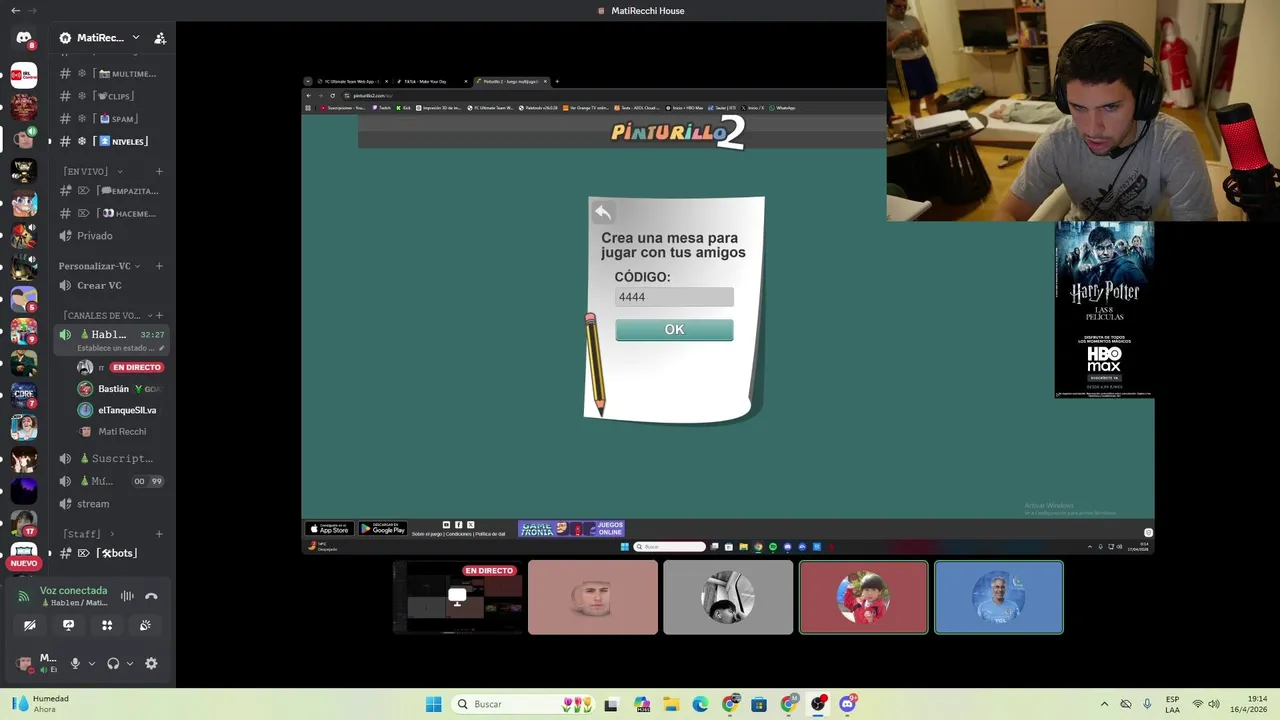Select the EN DIRECTO streaming user in voice list
Screen dimensions: 1280x720
[x=121, y=367]
